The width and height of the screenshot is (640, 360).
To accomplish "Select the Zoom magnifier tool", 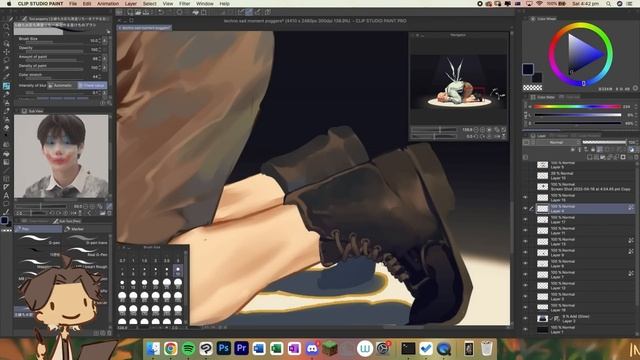I will [6, 27].
